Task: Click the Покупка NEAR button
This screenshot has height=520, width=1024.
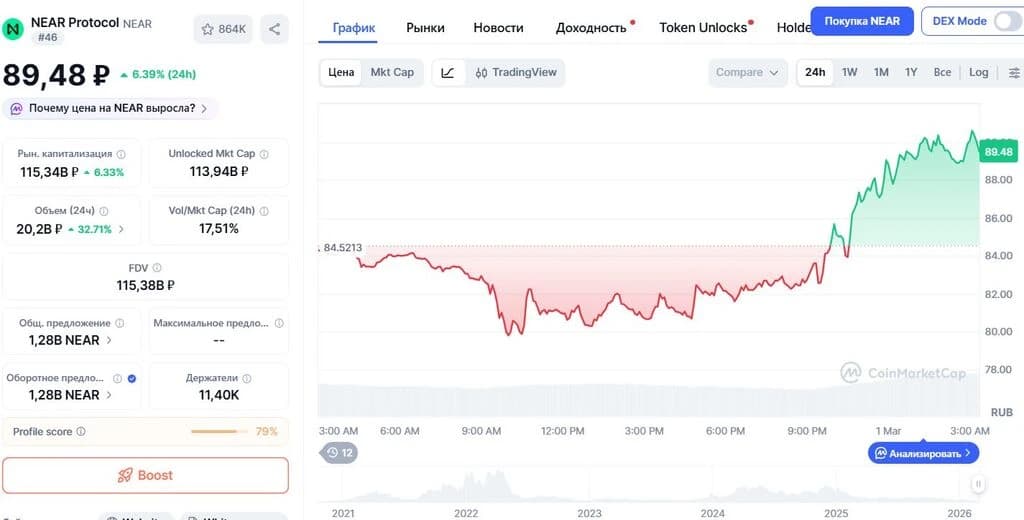Action: pyautogui.click(x=862, y=21)
